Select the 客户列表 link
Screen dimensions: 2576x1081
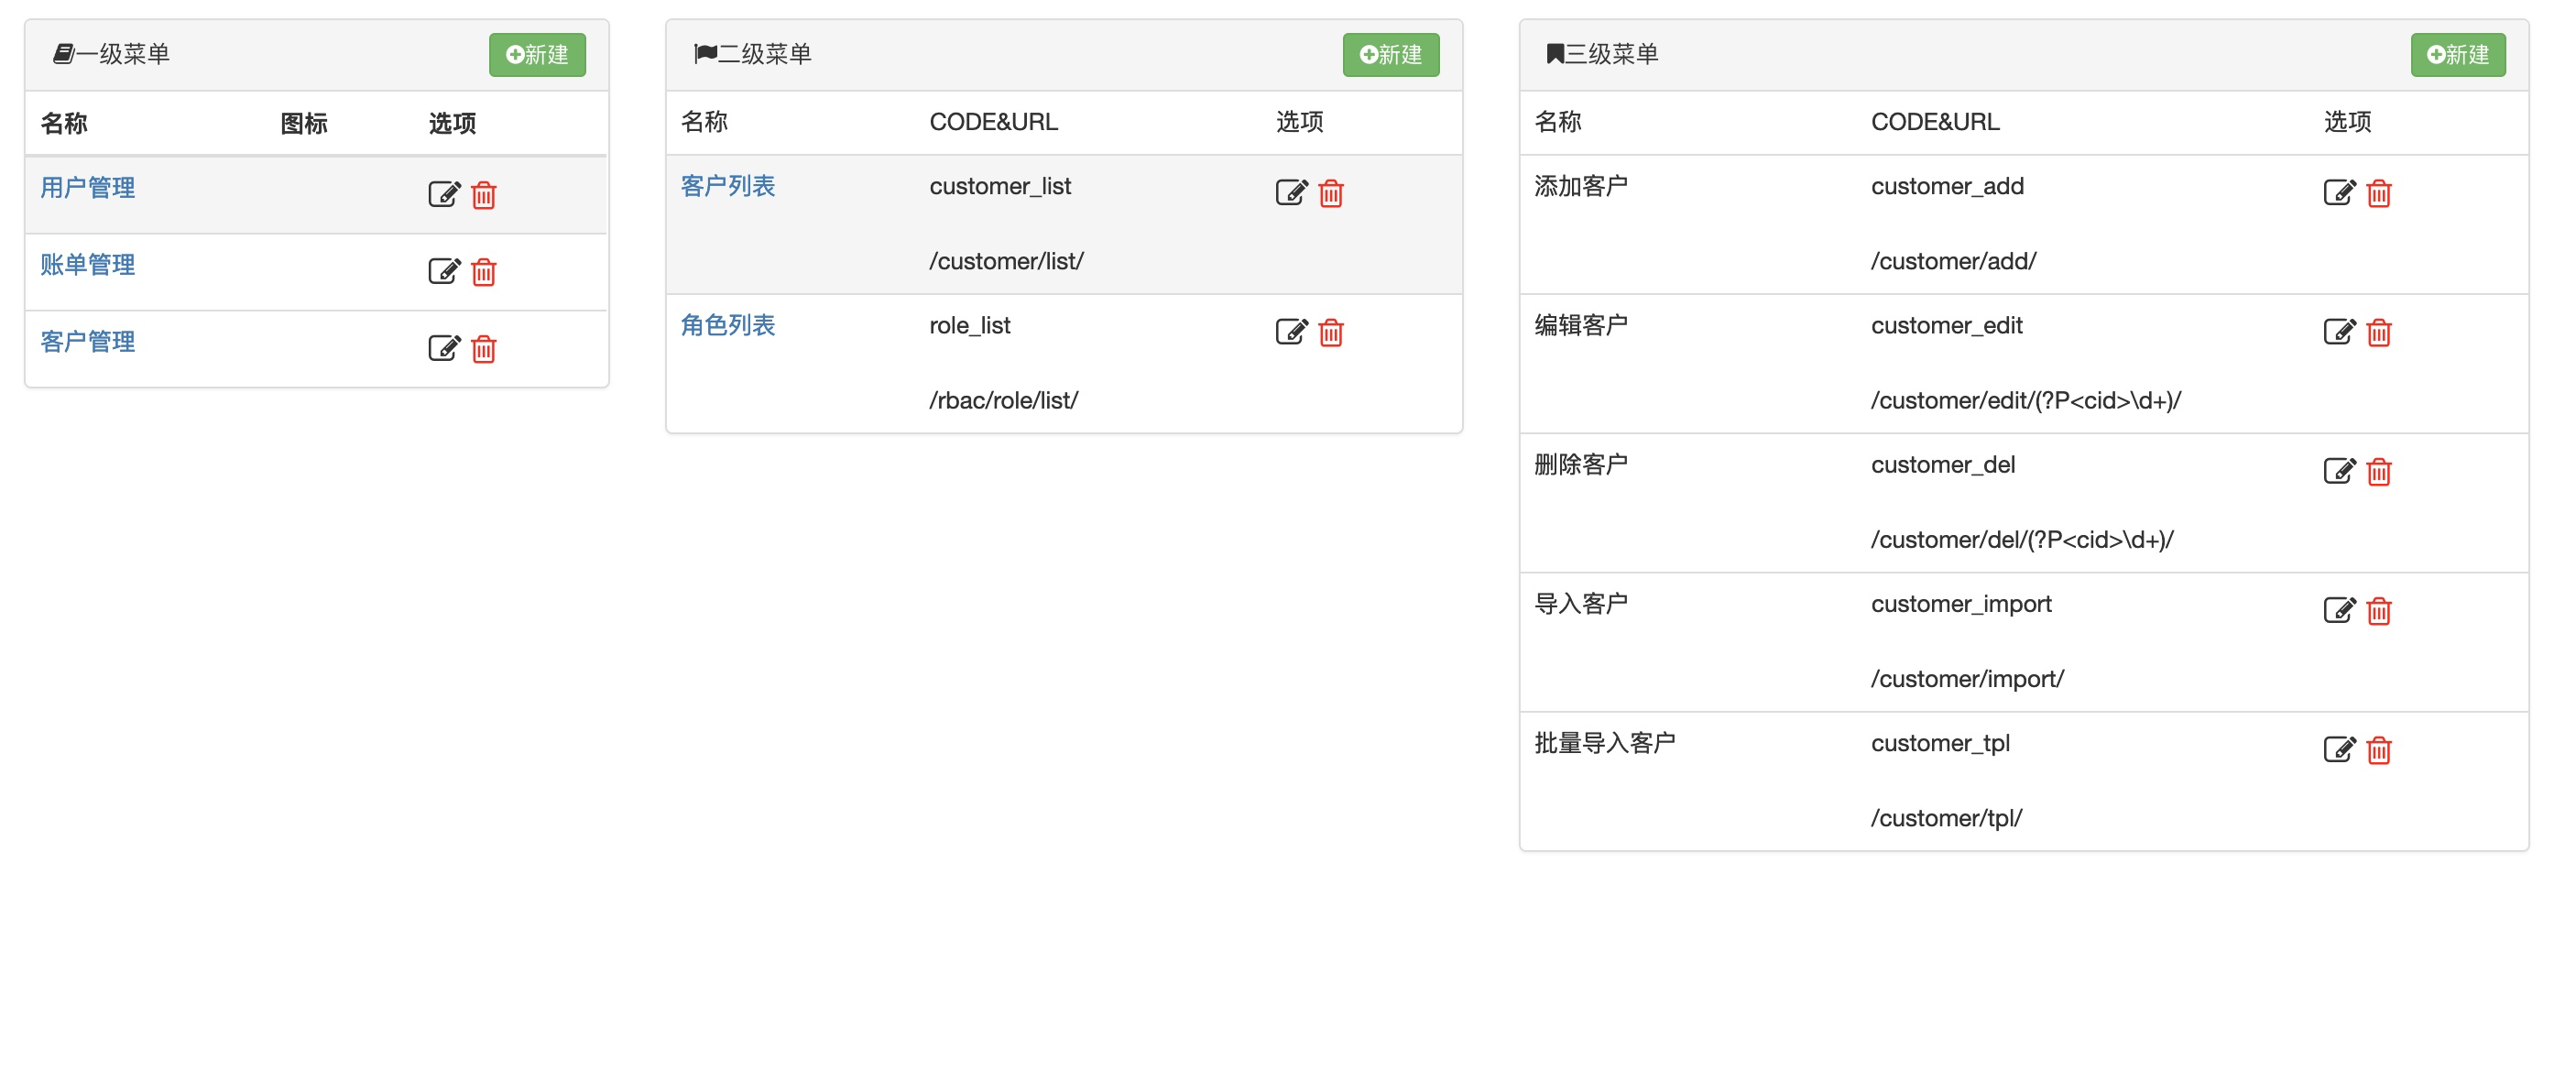click(x=727, y=185)
